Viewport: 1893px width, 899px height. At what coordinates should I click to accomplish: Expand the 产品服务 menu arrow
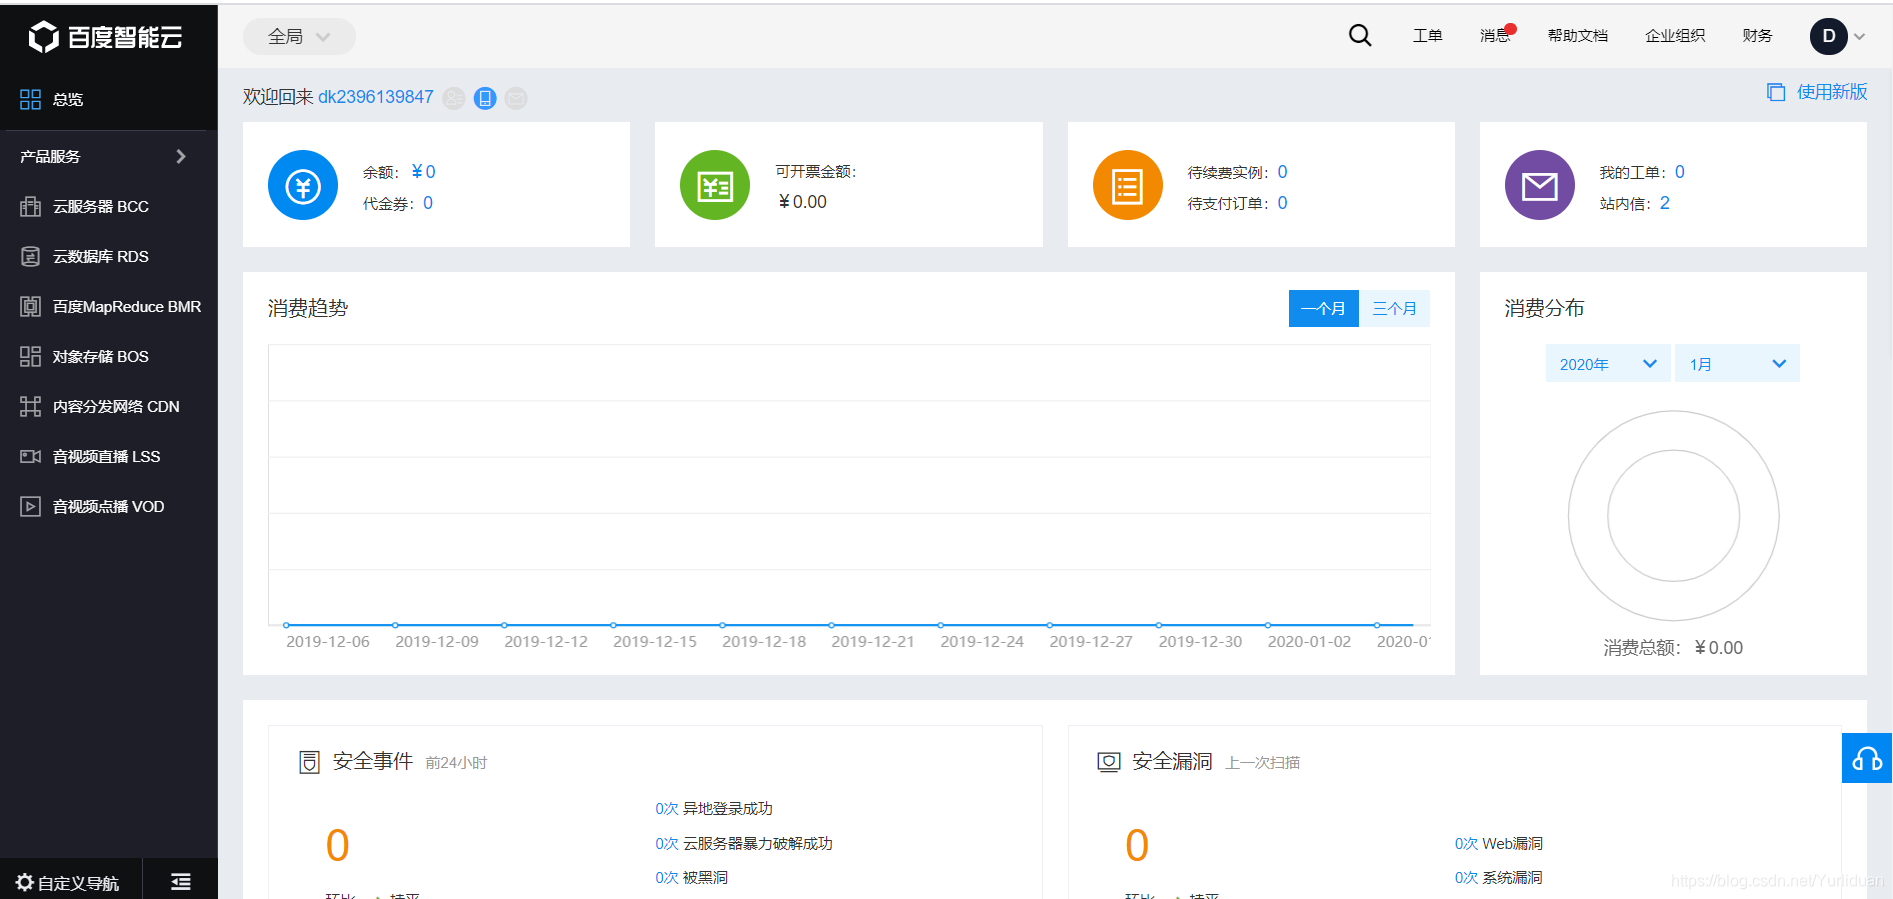(x=181, y=156)
